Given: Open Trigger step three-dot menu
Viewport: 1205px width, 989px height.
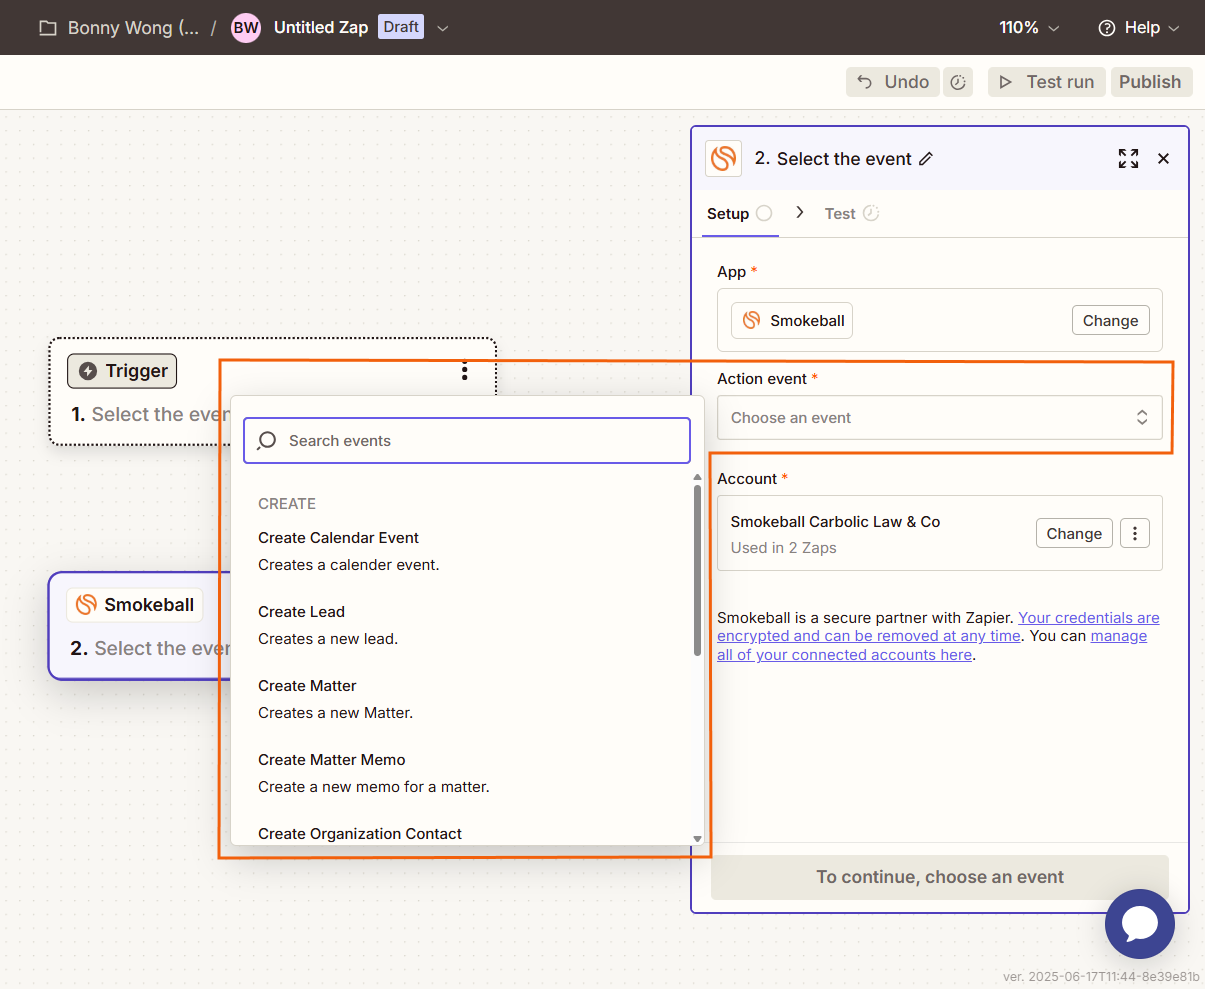Looking at the screenshot, I should 465,371.
